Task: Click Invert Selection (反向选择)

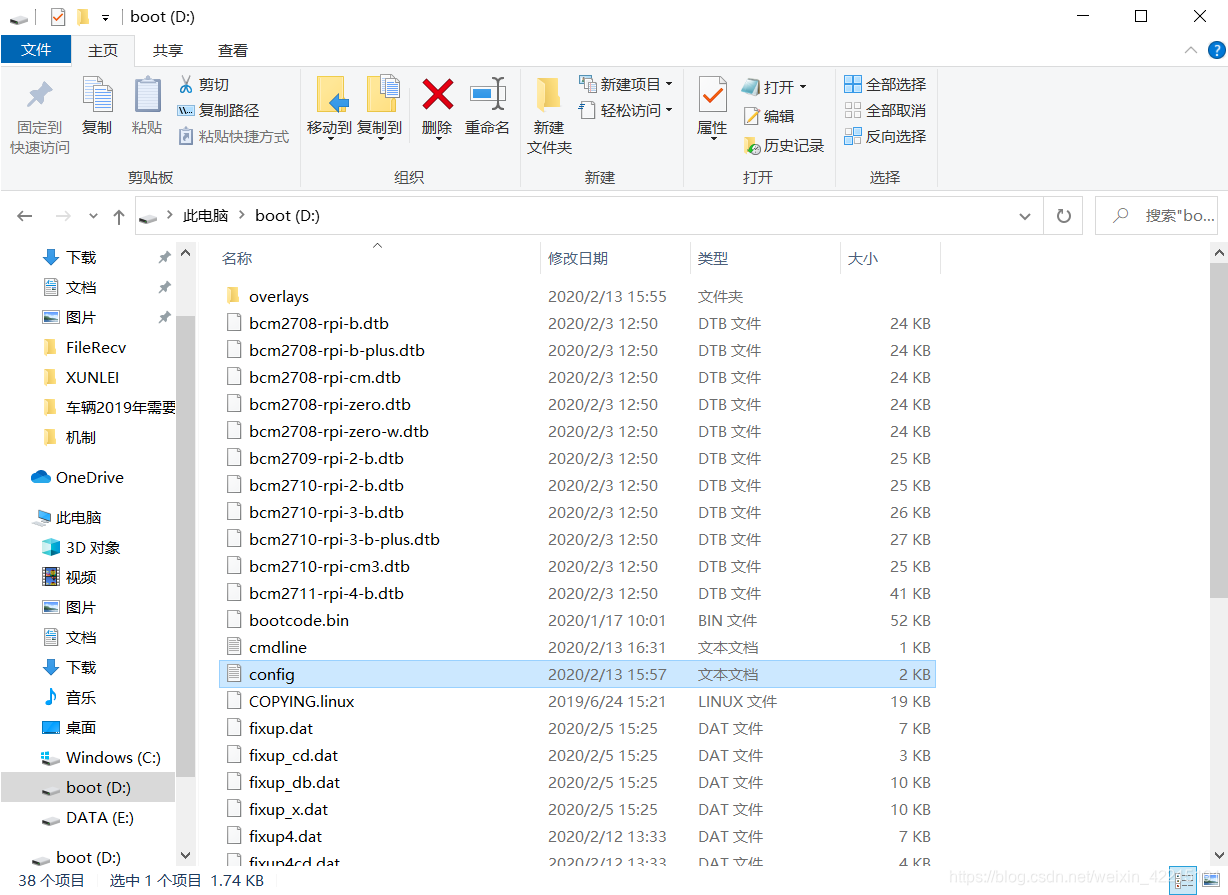Action: (885, 136)
